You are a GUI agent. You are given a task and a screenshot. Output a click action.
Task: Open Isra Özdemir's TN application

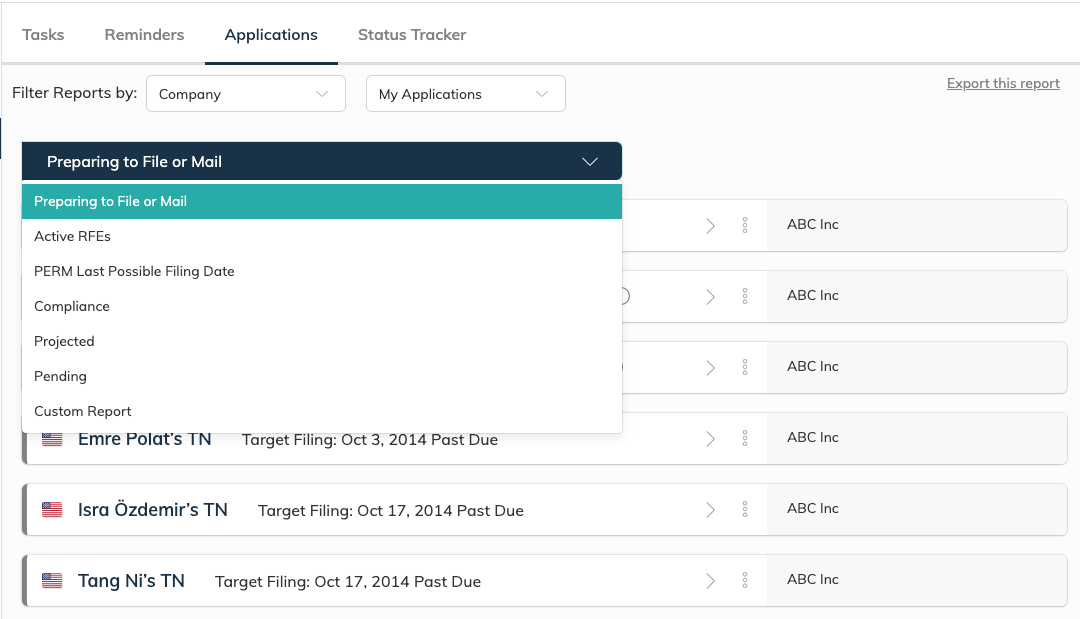[x=153, y=510]
